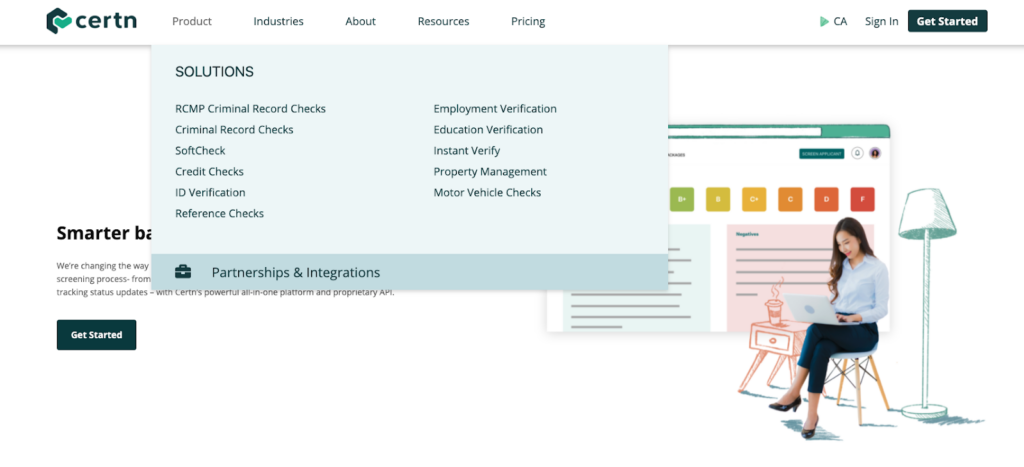
Task: Select the red F grade tile
Action: point(862,199)
